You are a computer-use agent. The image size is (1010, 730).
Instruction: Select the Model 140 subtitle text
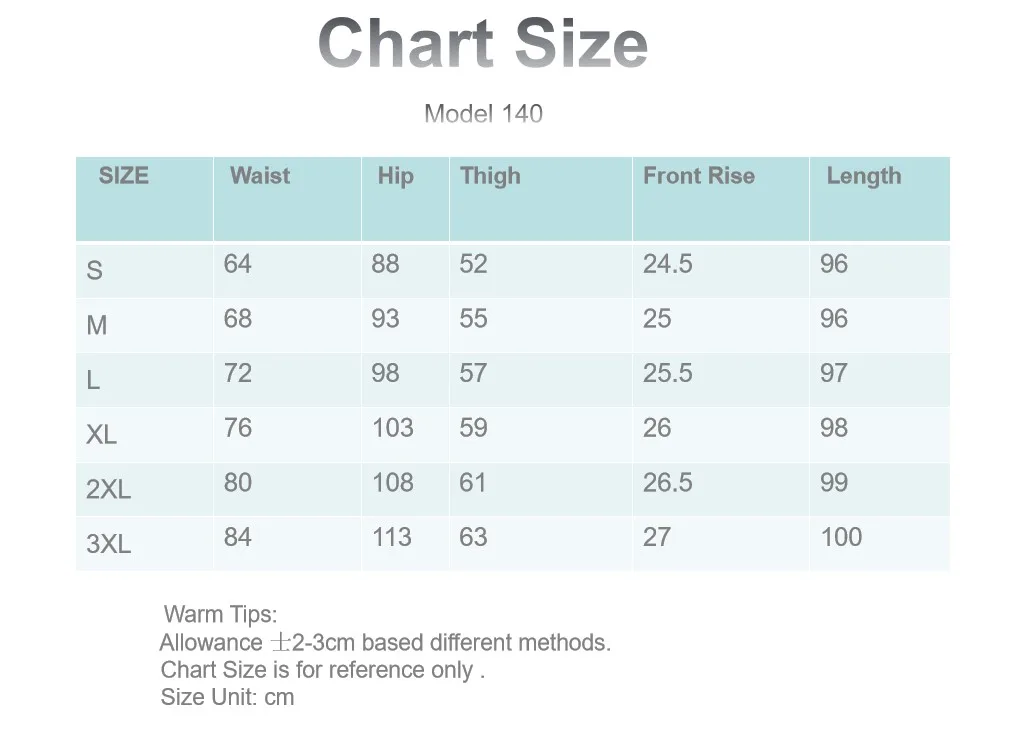[x=483, y=114]
